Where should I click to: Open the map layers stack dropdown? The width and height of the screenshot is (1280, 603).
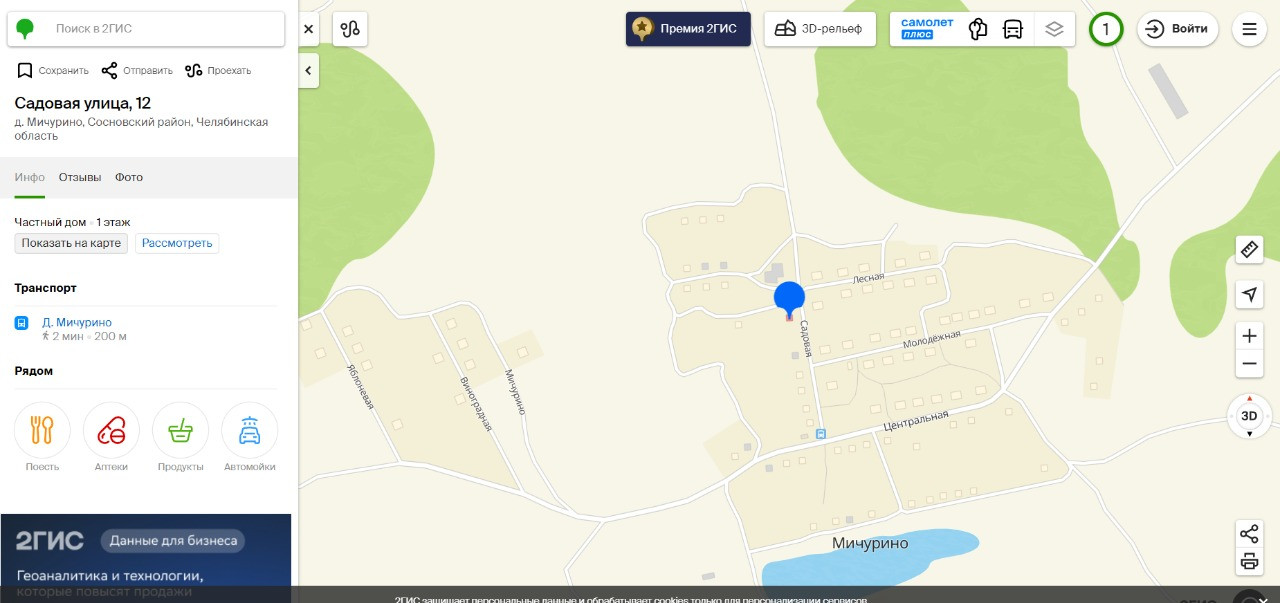(1054, 29)
